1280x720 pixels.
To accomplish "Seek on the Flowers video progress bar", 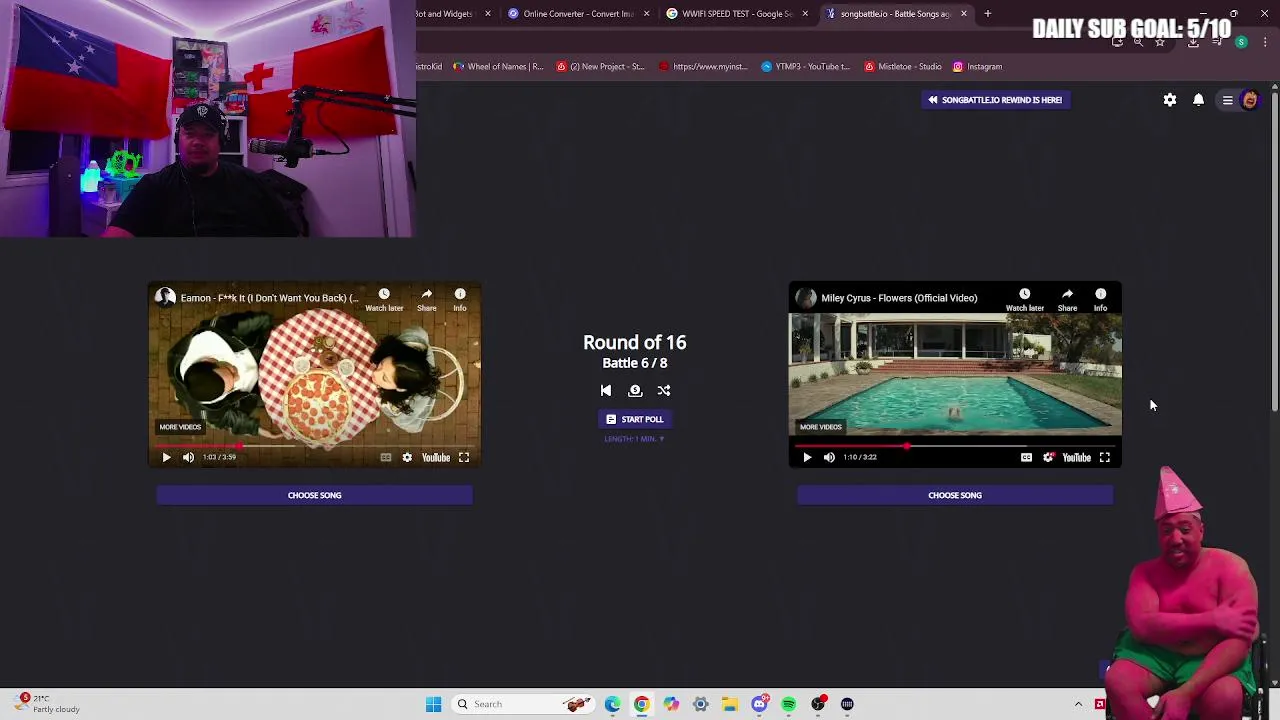I will pyautogui.click(x=955, y=446).
